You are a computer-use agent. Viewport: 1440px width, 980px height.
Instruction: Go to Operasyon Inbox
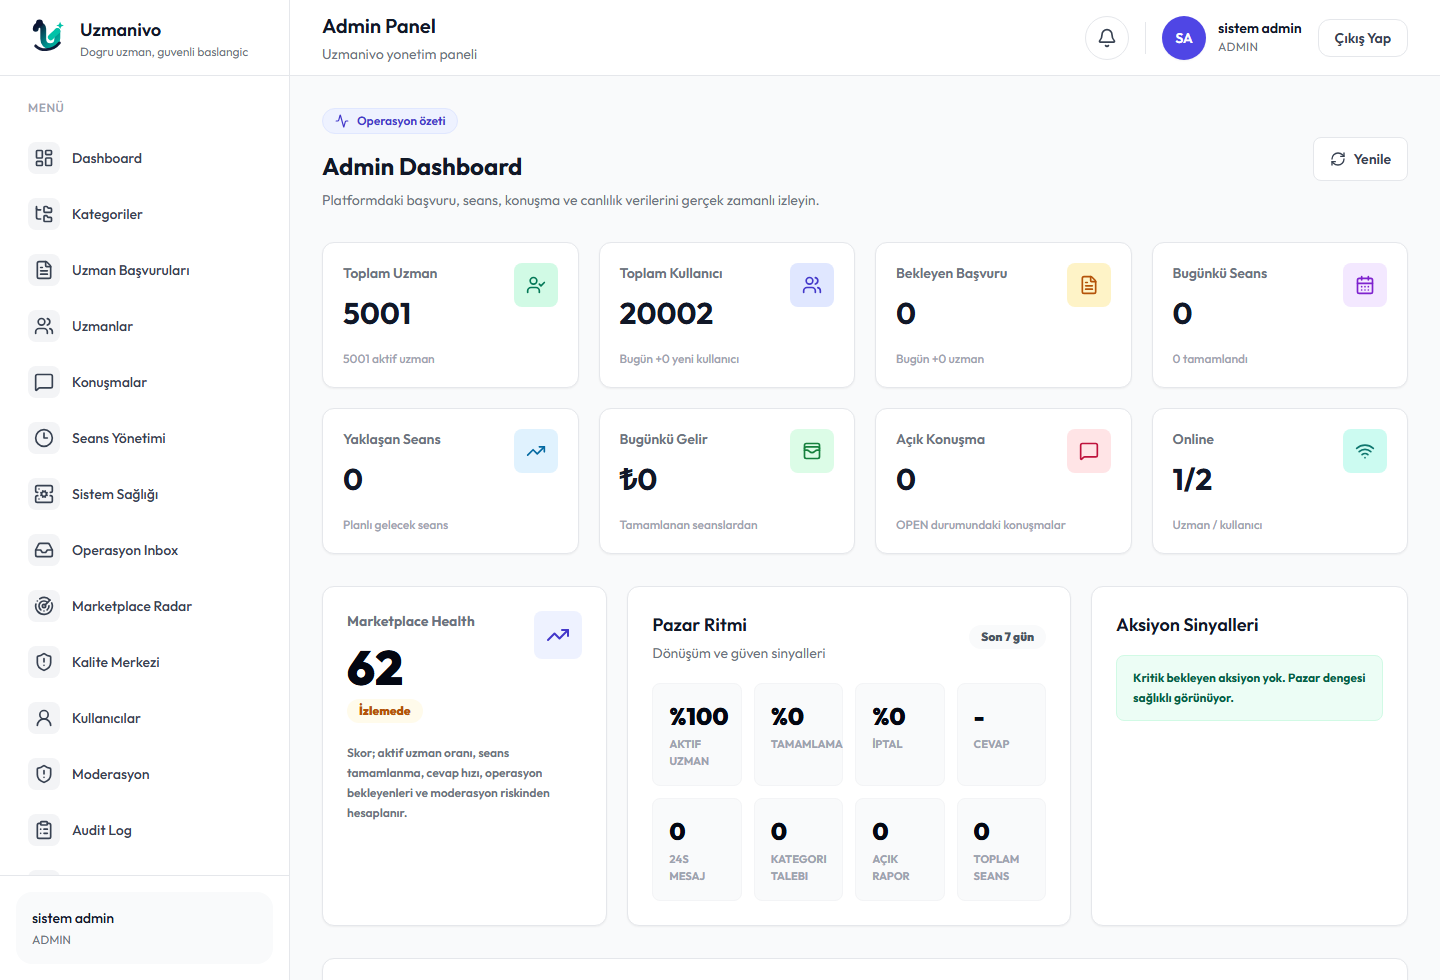click(144, 550)
